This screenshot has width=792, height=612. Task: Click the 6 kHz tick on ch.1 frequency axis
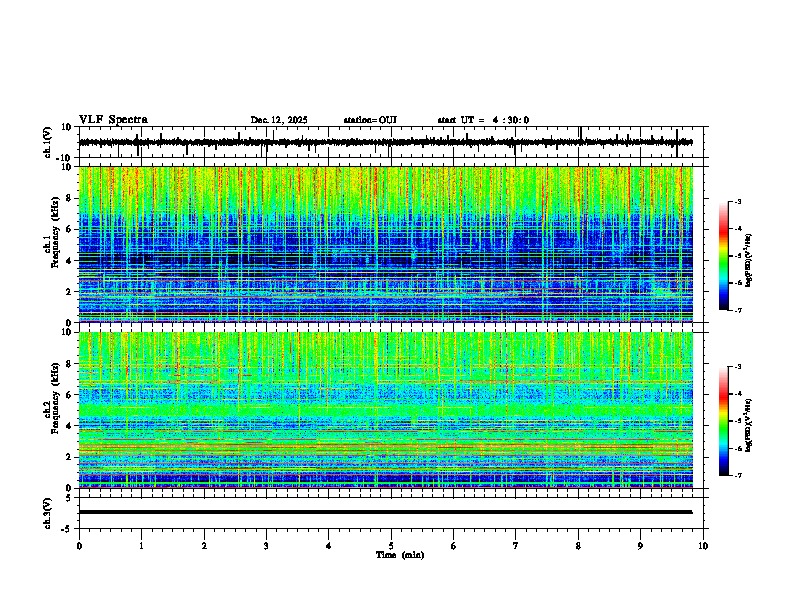point(70,229)
